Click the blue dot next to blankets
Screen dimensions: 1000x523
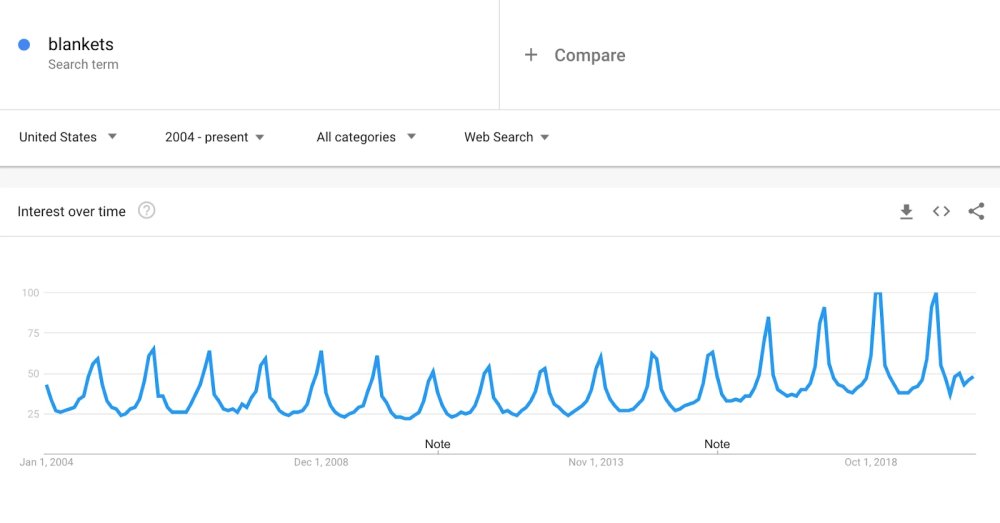24,44
